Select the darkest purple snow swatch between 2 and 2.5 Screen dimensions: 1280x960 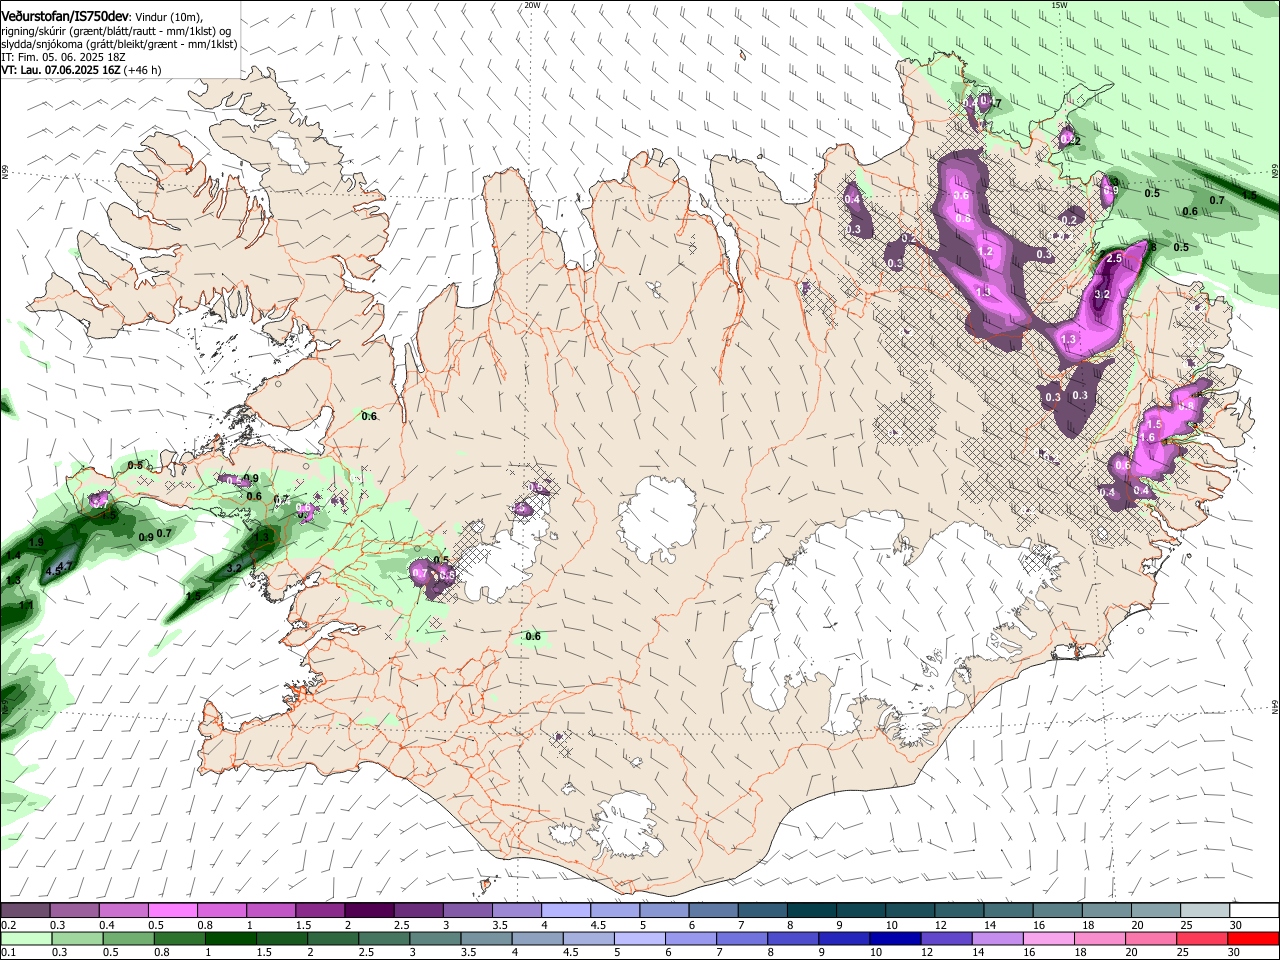pos(369,911)
